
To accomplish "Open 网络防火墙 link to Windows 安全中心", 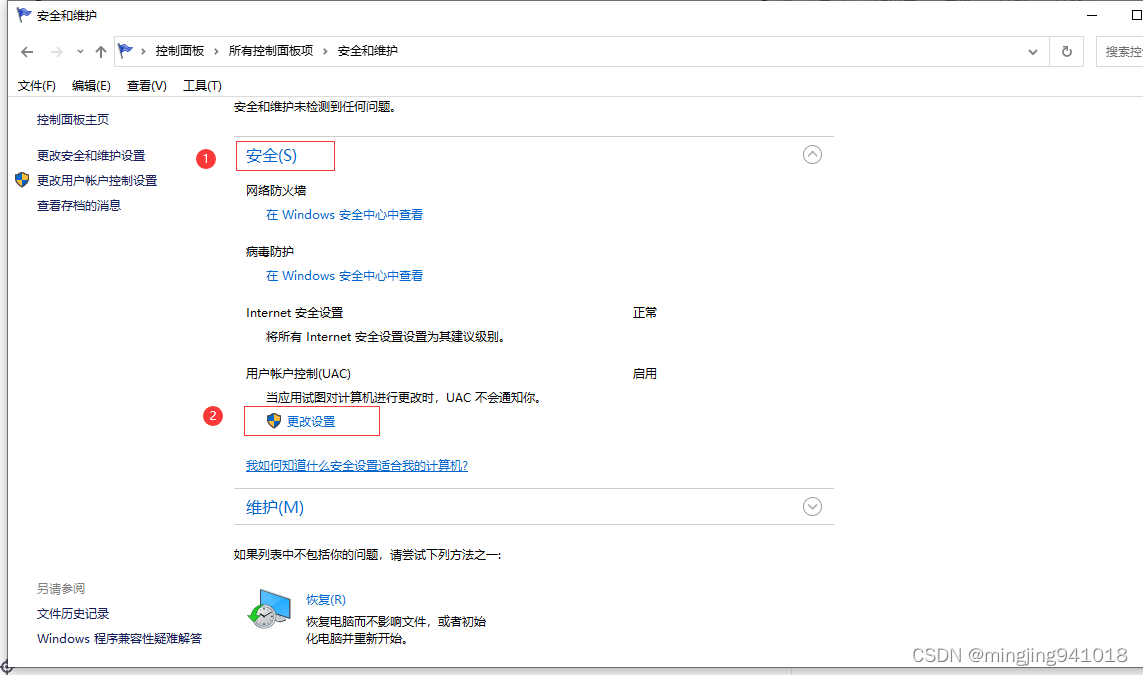I will [x=344, y=214].
